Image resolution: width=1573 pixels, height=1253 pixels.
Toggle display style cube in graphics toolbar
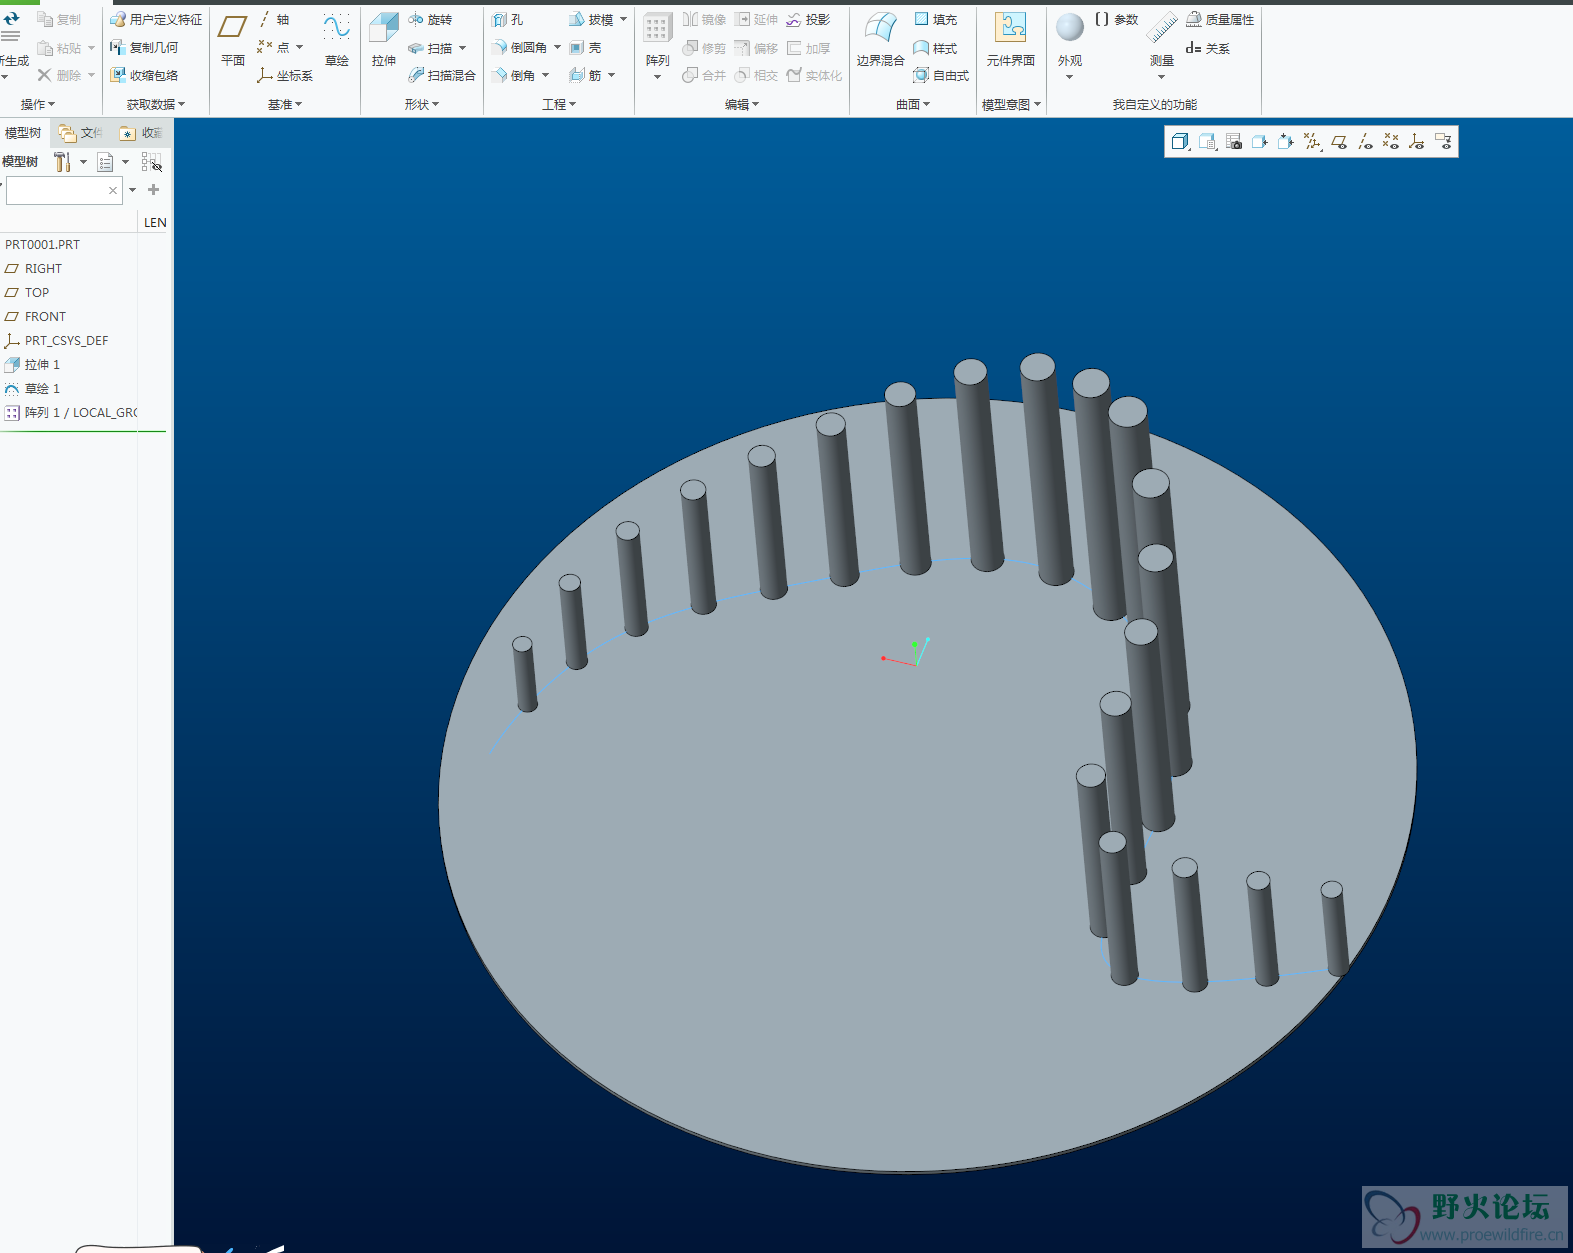pyautogui.click(x=1180, y=142)
